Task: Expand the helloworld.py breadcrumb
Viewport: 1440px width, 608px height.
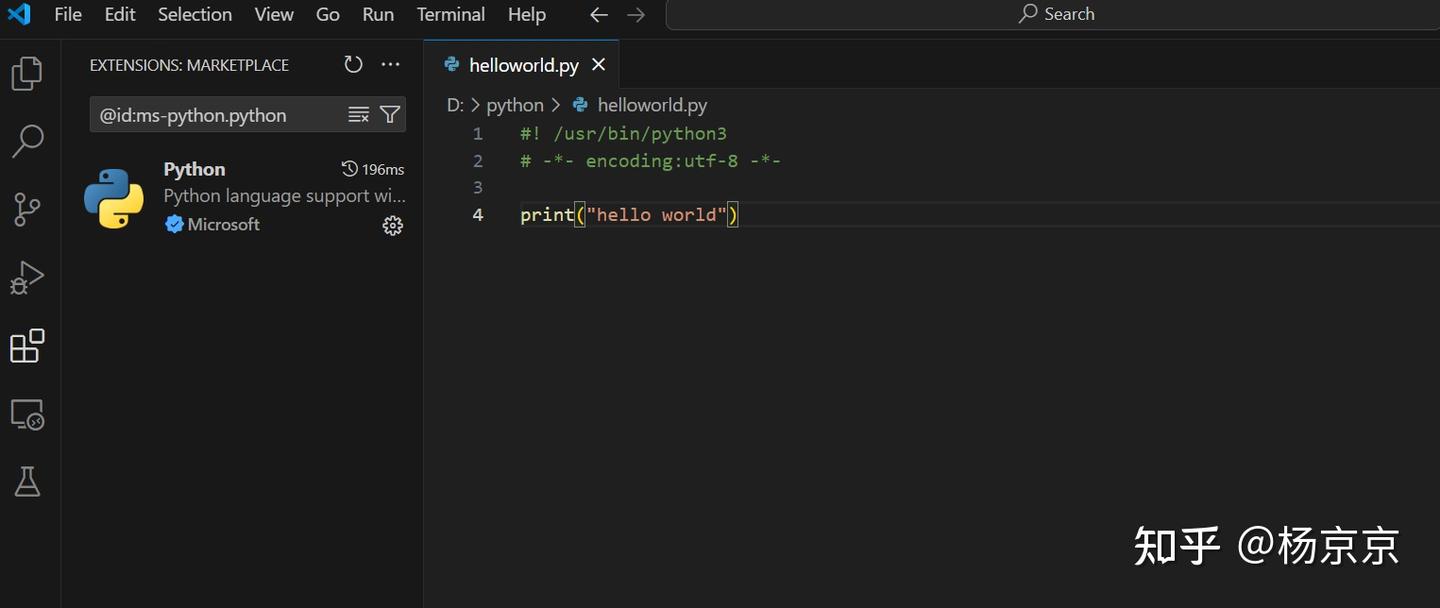Action: click(651, 104)
